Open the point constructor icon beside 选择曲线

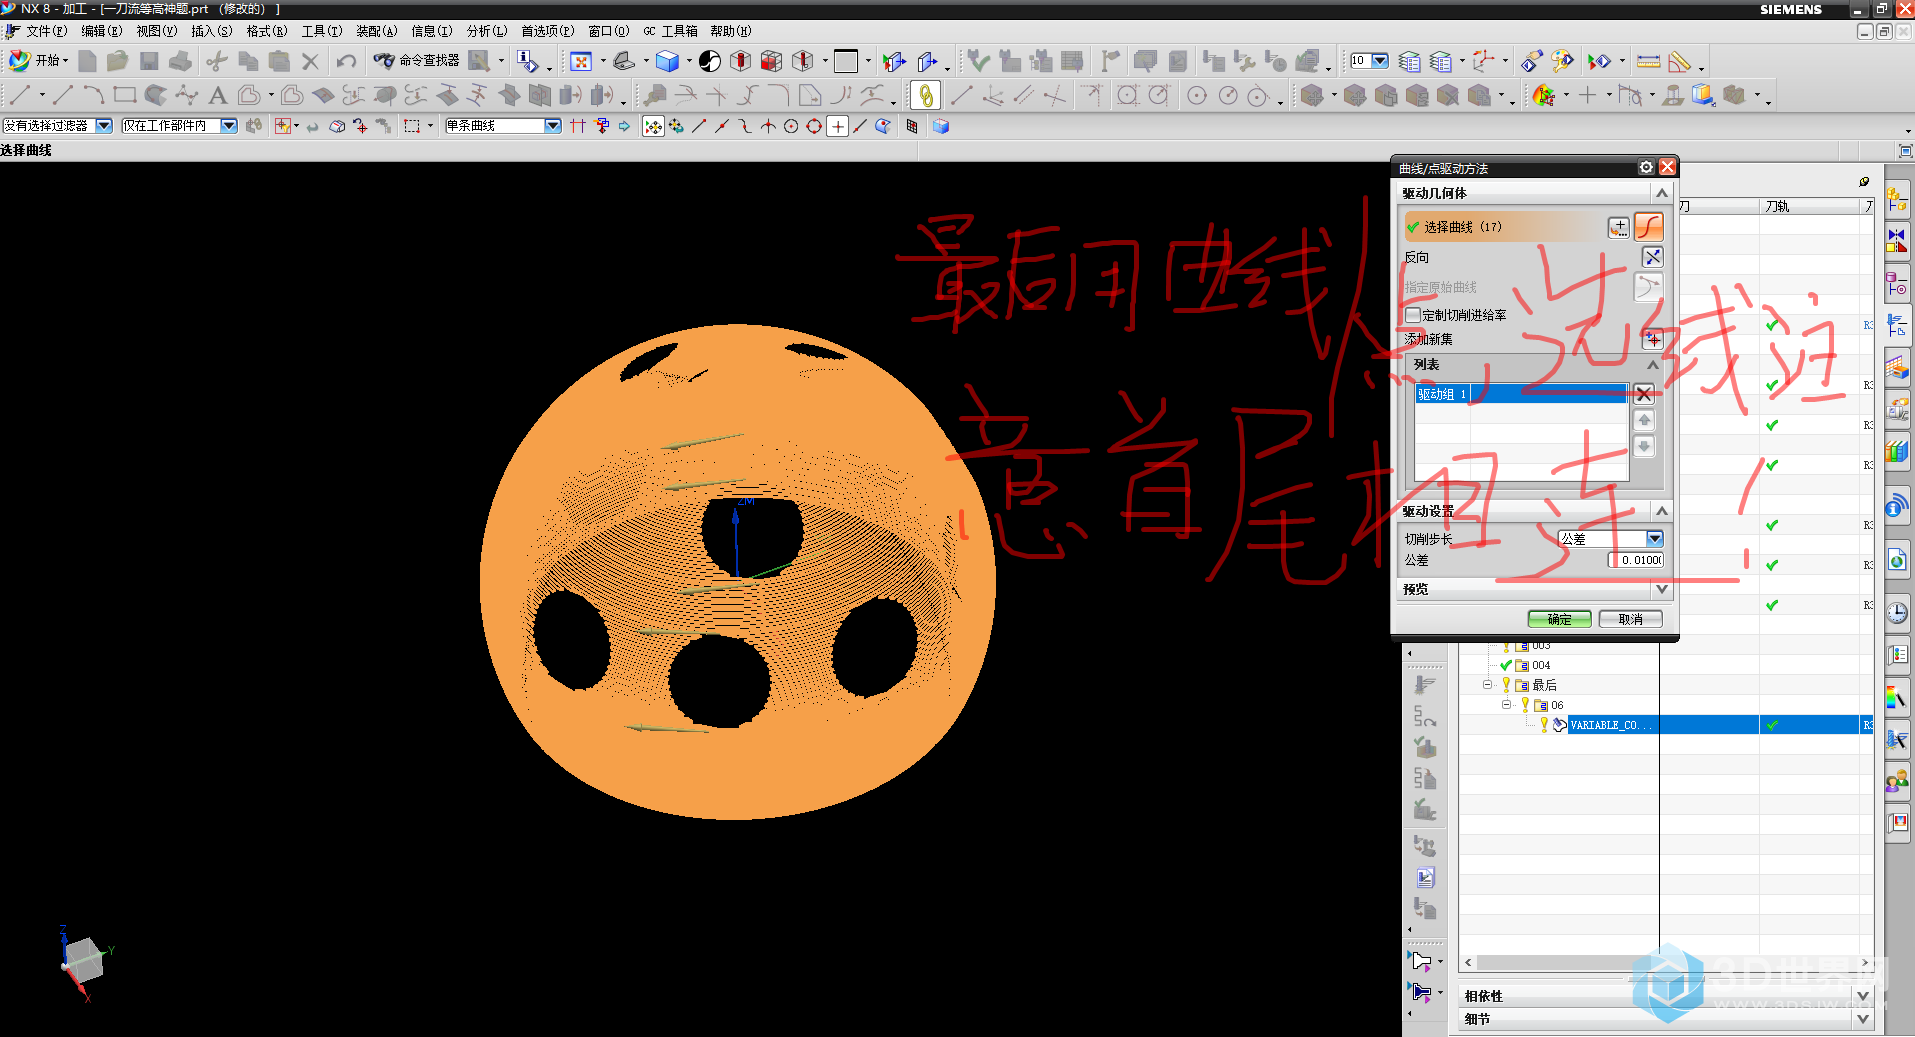pos(1618,227)
